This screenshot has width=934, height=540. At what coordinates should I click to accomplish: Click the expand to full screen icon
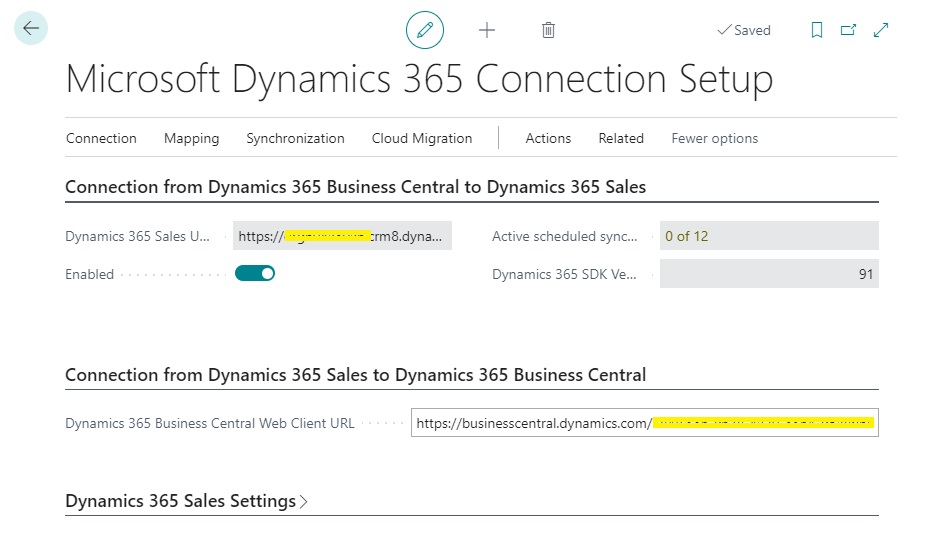(881, 30)
